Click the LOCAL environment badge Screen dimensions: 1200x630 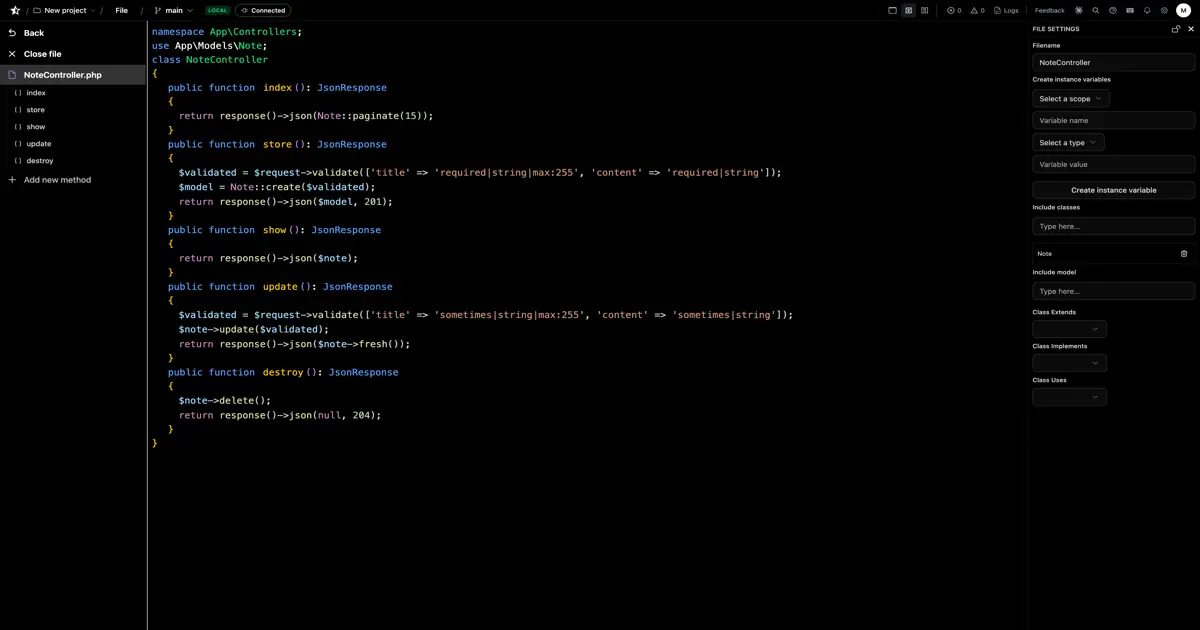pyautogui.click(x=217, y=10)
